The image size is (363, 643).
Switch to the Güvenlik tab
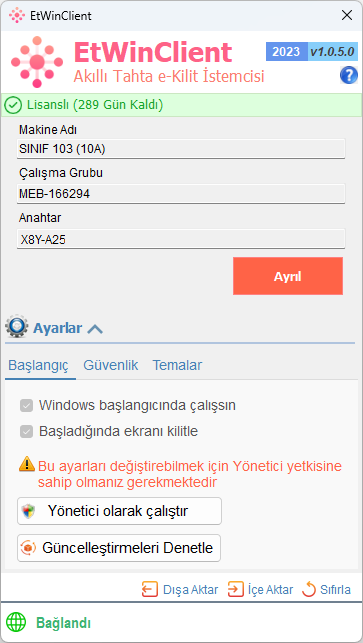pyautogui.click(x=111, y=365)
